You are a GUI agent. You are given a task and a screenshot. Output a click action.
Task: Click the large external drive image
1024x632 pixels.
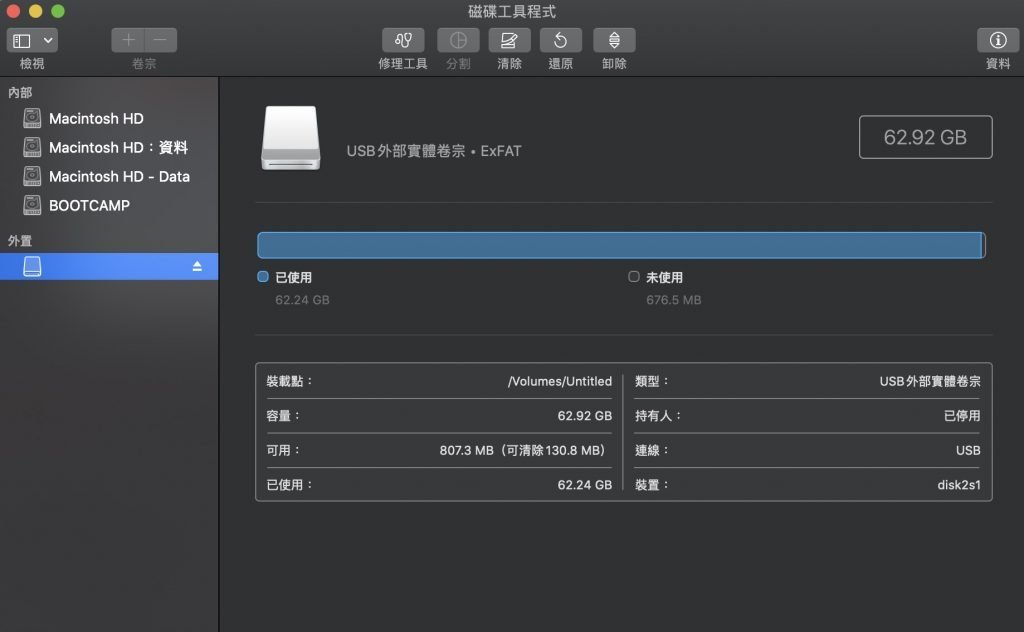(x=291, y=138)
